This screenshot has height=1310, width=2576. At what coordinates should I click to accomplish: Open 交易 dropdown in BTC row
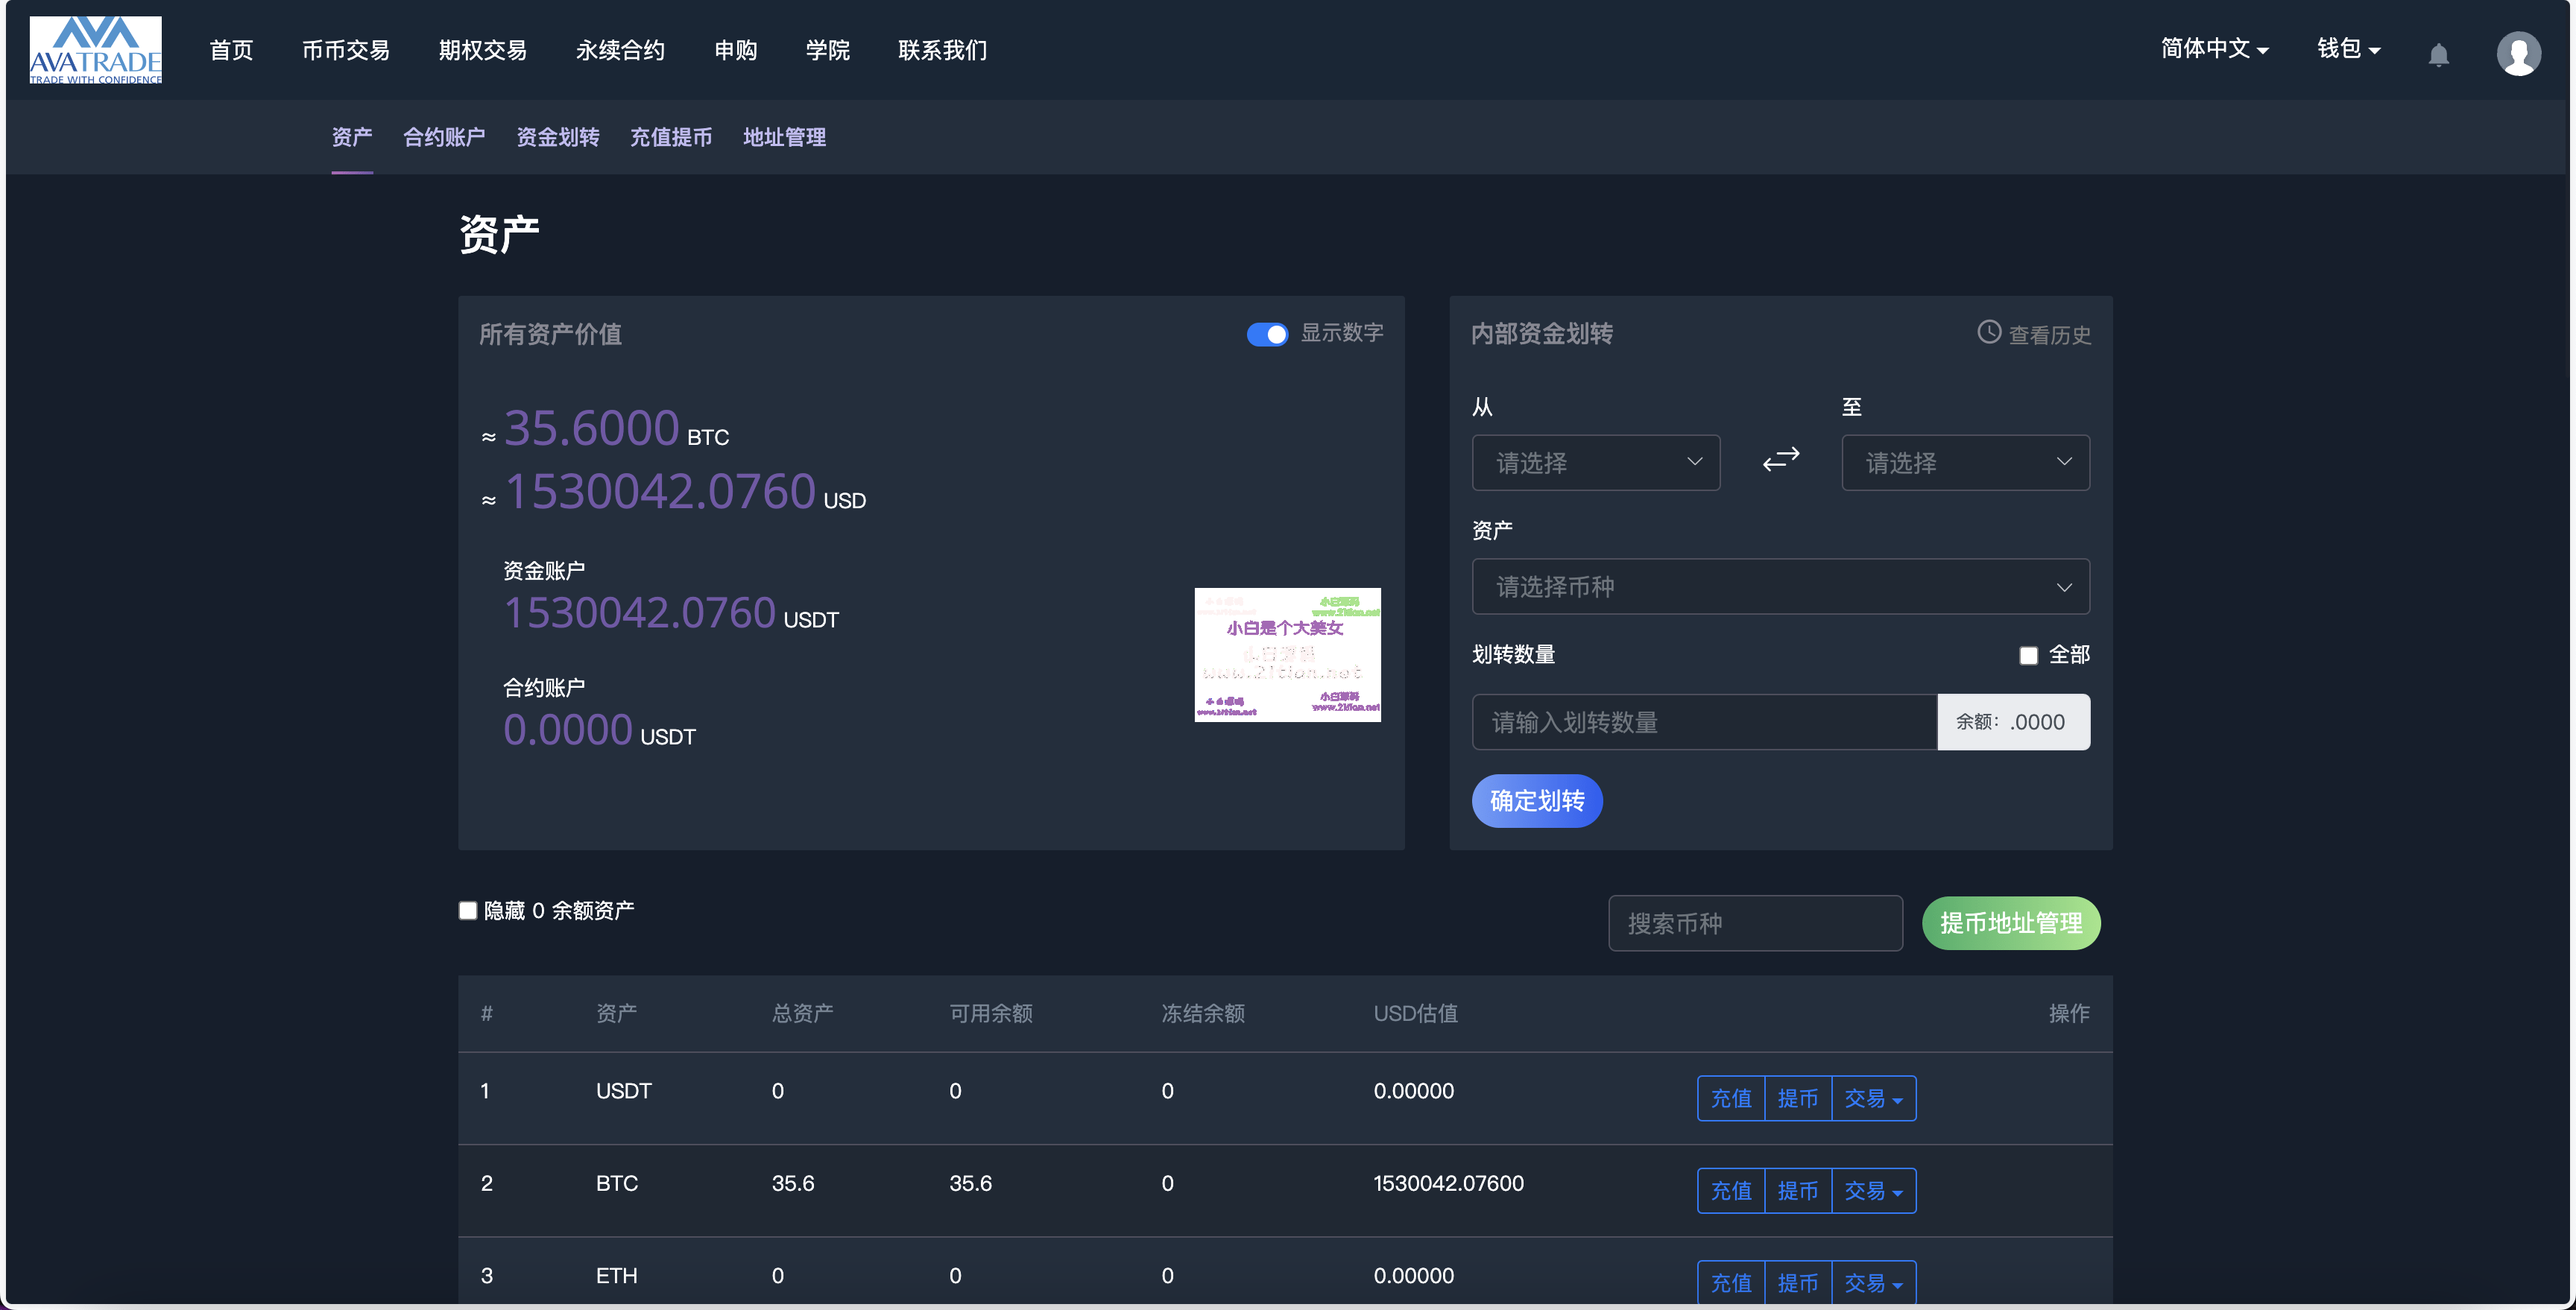click(1873, 1190)
